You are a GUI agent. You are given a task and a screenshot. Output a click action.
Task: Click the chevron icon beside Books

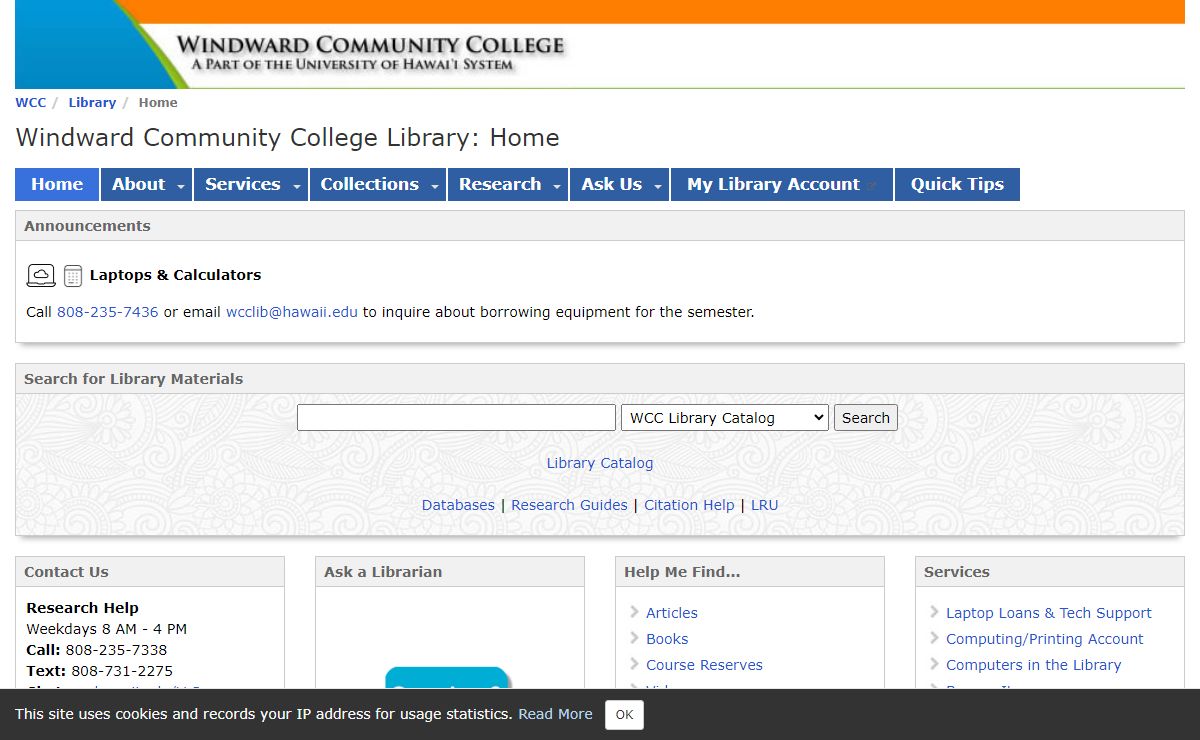[x=634, y=638]
